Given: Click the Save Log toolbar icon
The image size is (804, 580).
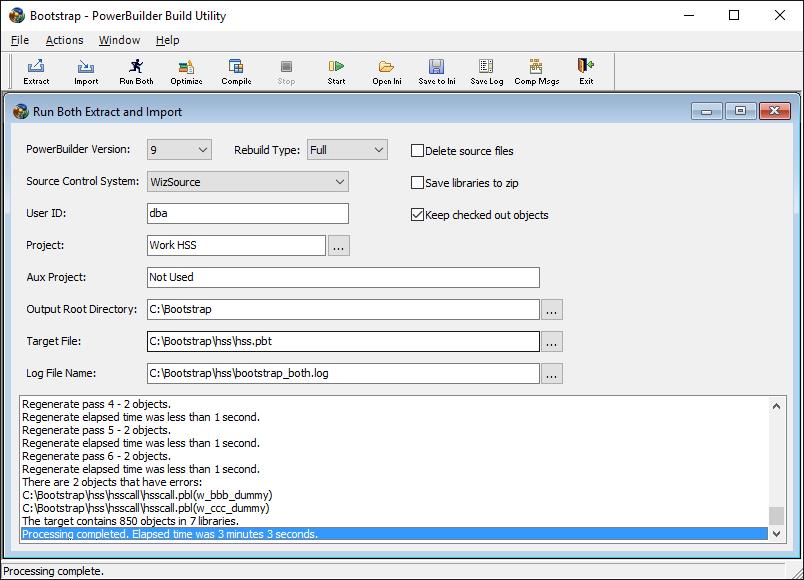Looking at the screenshot, I should point(486,72).
